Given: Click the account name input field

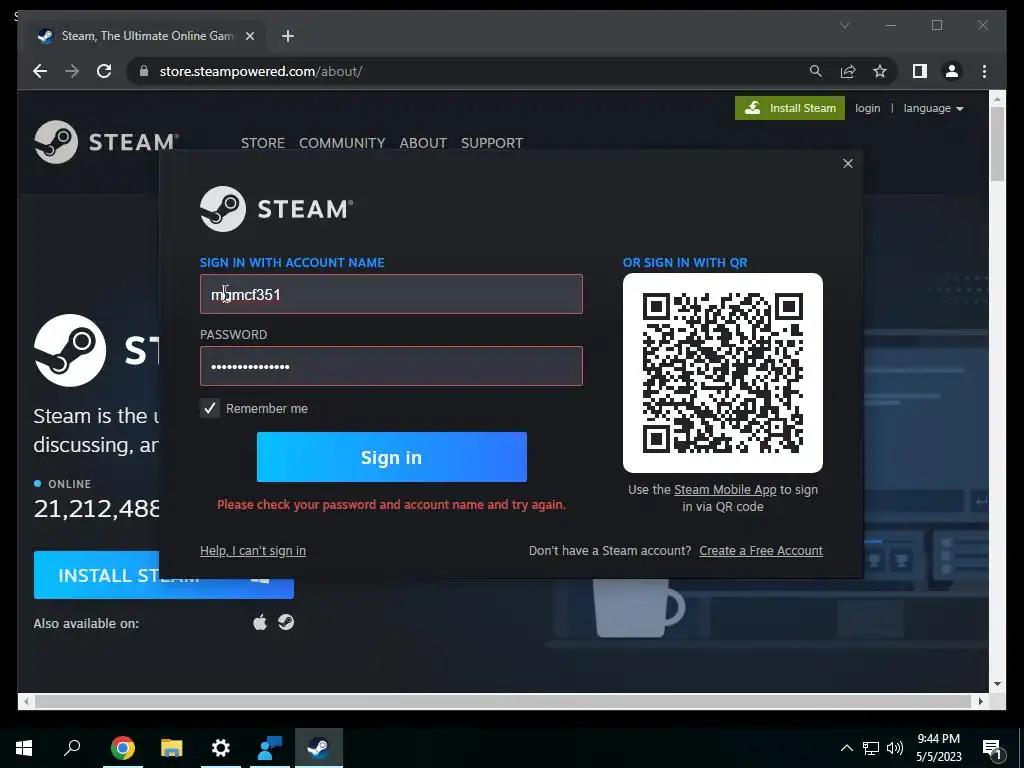Looking at the screenshot, I should (391, 294).
